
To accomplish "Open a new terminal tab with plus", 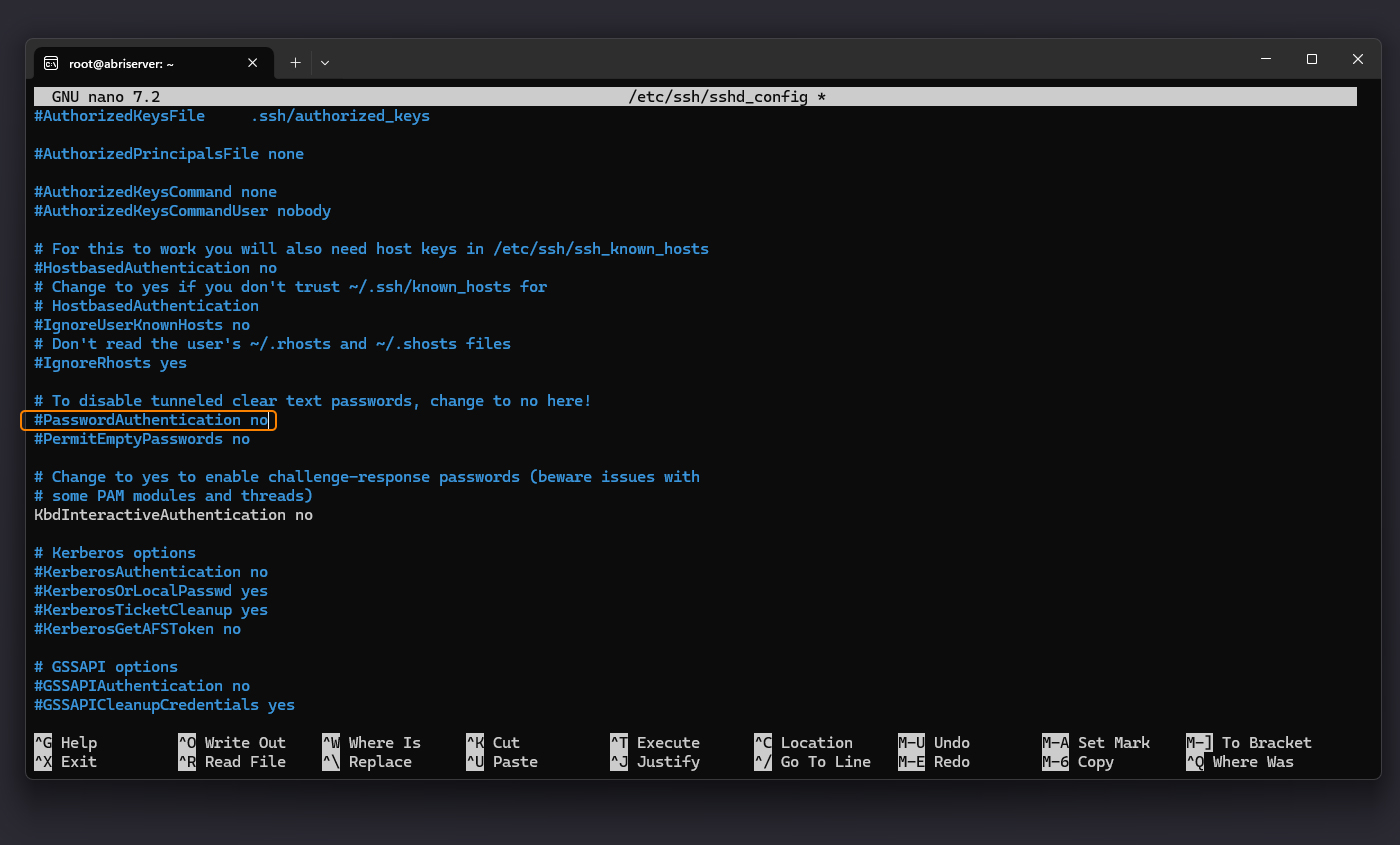I will 295,62.
